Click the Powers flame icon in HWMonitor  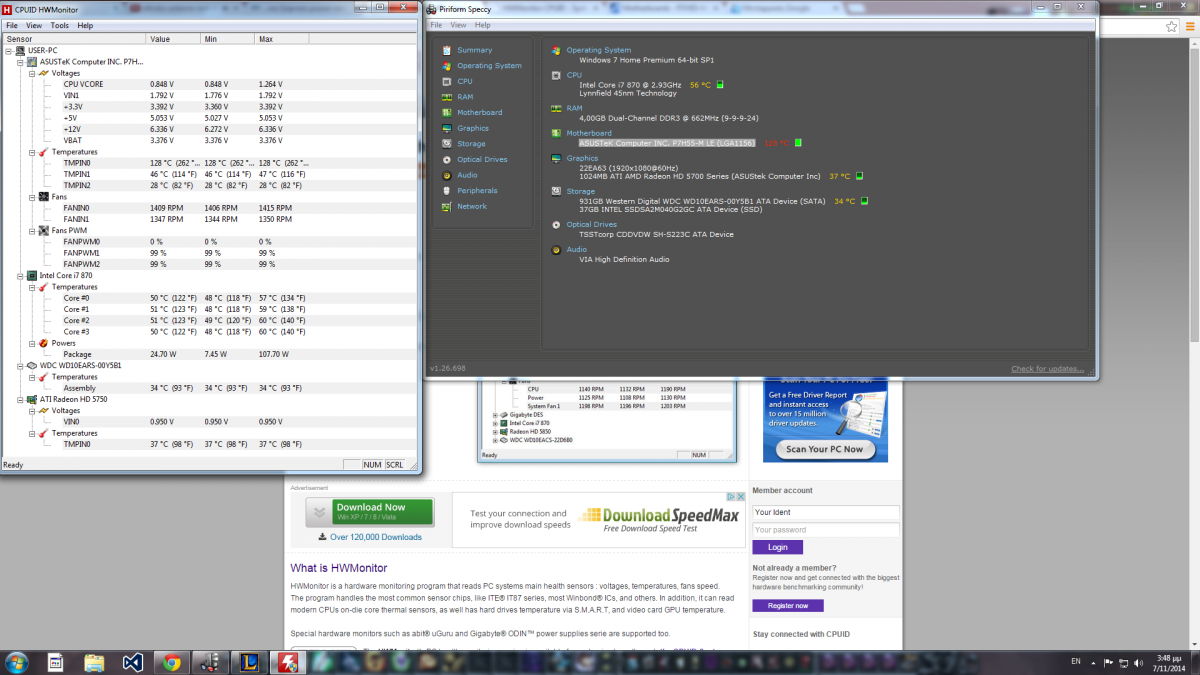click(44, 343)
